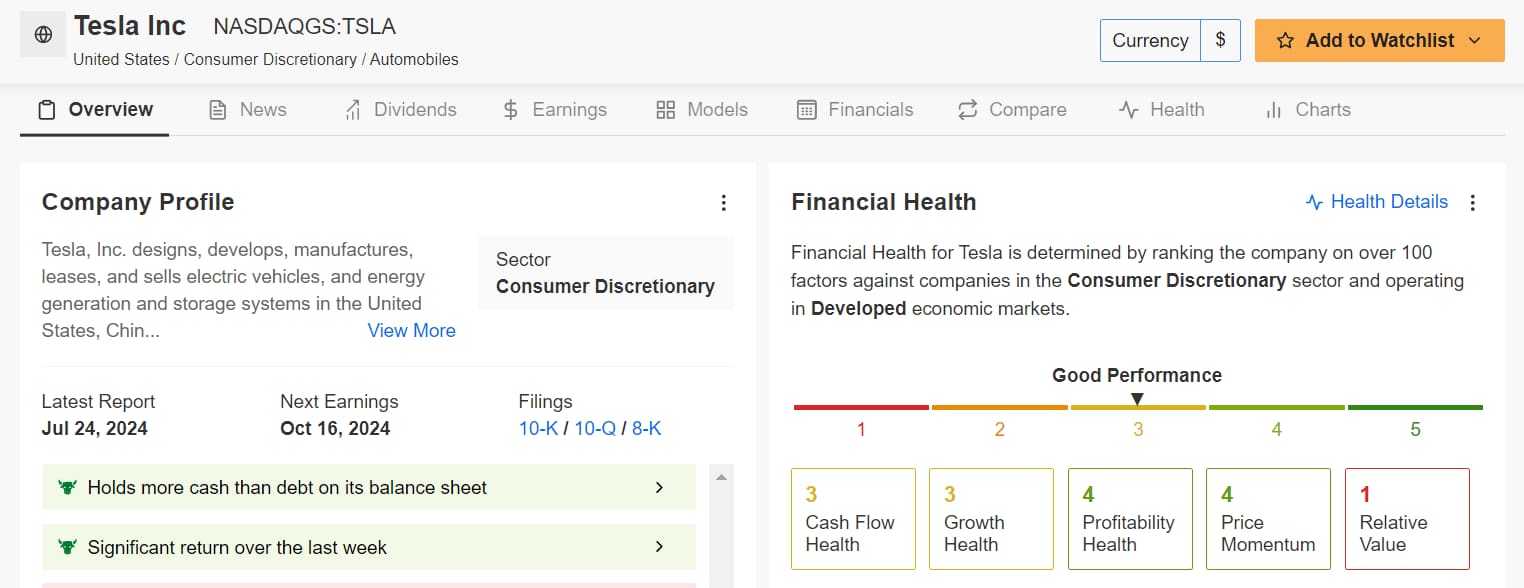Viewport: 1524px width, 588px height.
Task: Click the pulse icon beside Health tab
Action: [x=1129, y=110]
